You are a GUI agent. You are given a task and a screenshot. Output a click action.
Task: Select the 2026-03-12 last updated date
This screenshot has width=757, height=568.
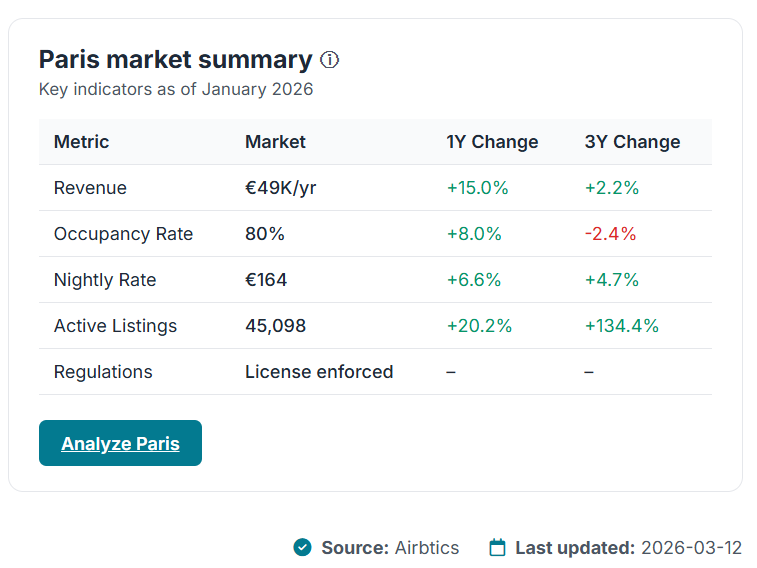(691, 547)
